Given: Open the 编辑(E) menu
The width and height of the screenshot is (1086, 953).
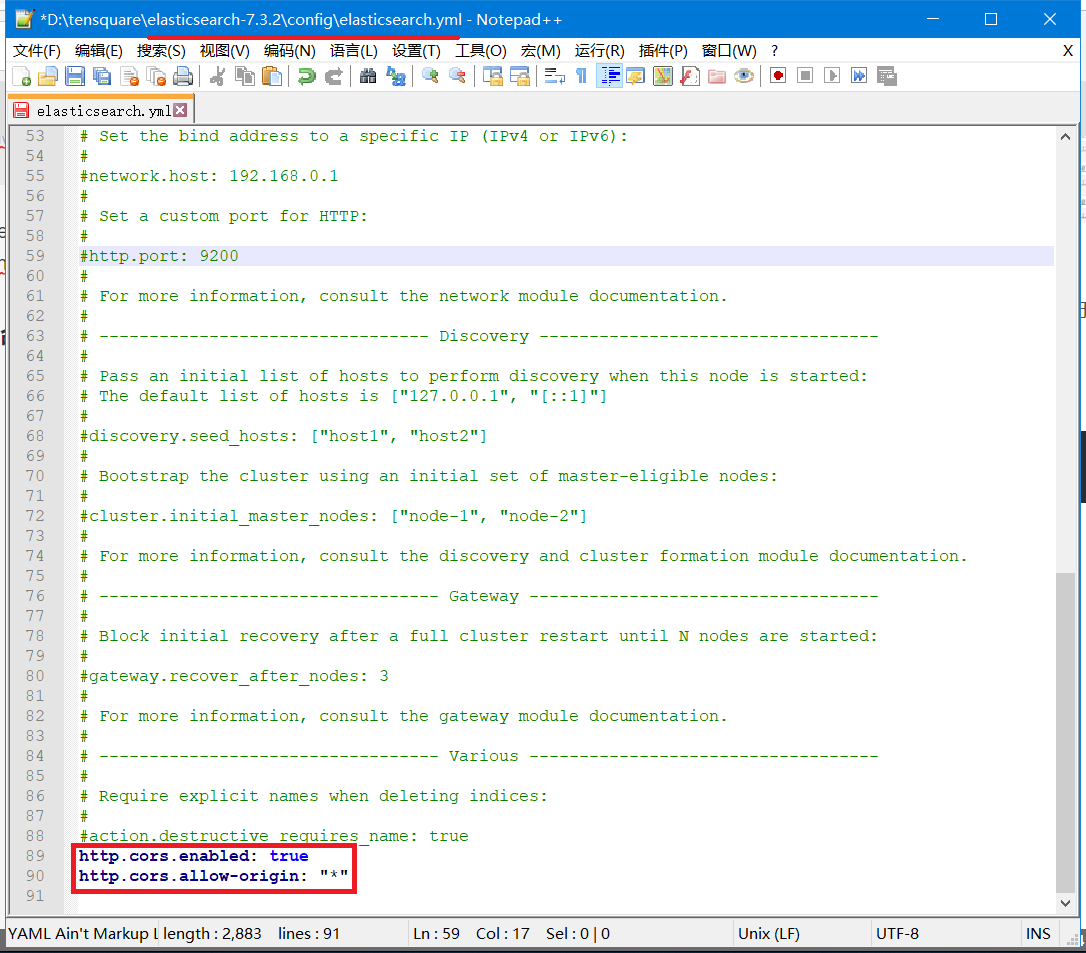Looking at the screenshot, I should point(98,51).
